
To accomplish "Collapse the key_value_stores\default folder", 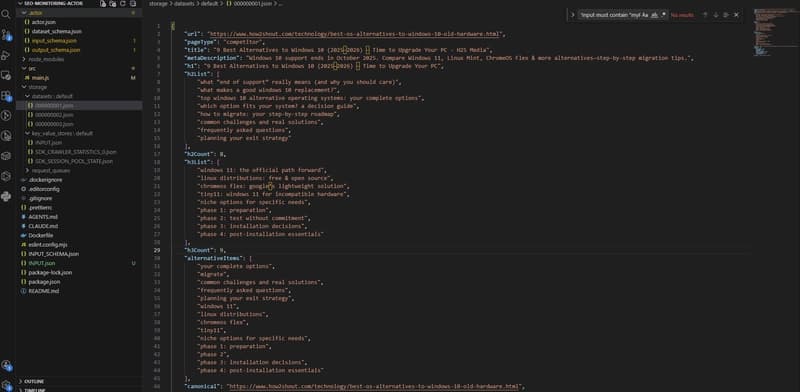I will 79,133.
